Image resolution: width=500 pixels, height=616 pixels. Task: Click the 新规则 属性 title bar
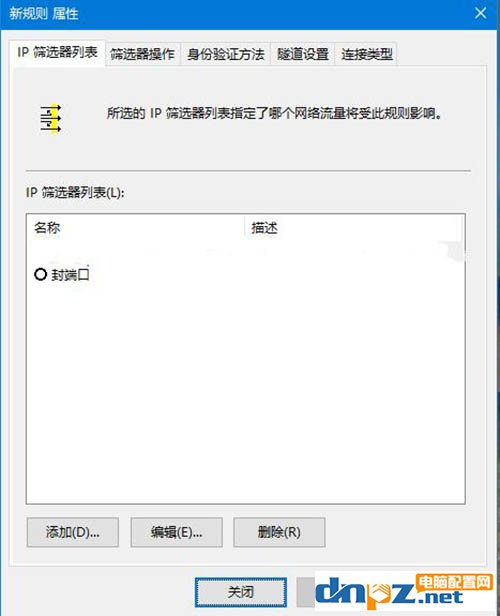[236, 14]
